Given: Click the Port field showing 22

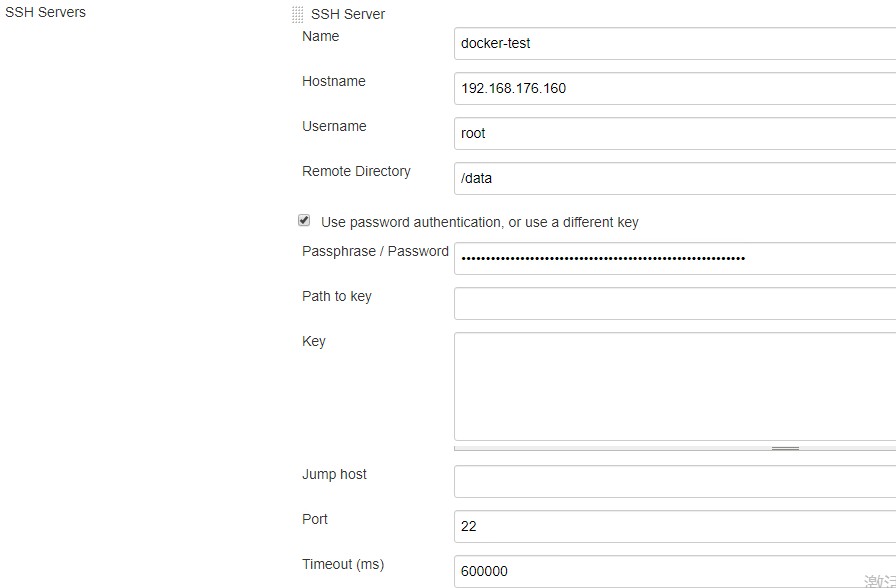Looking at the screenshot, I should click(x=675, y=526).
